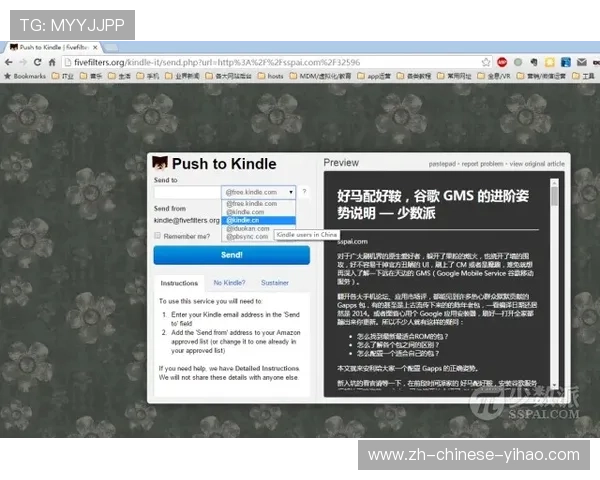The image size is (600, 480).
Task: Click the sspai.com source text in preview
Action: click(352, 242)
